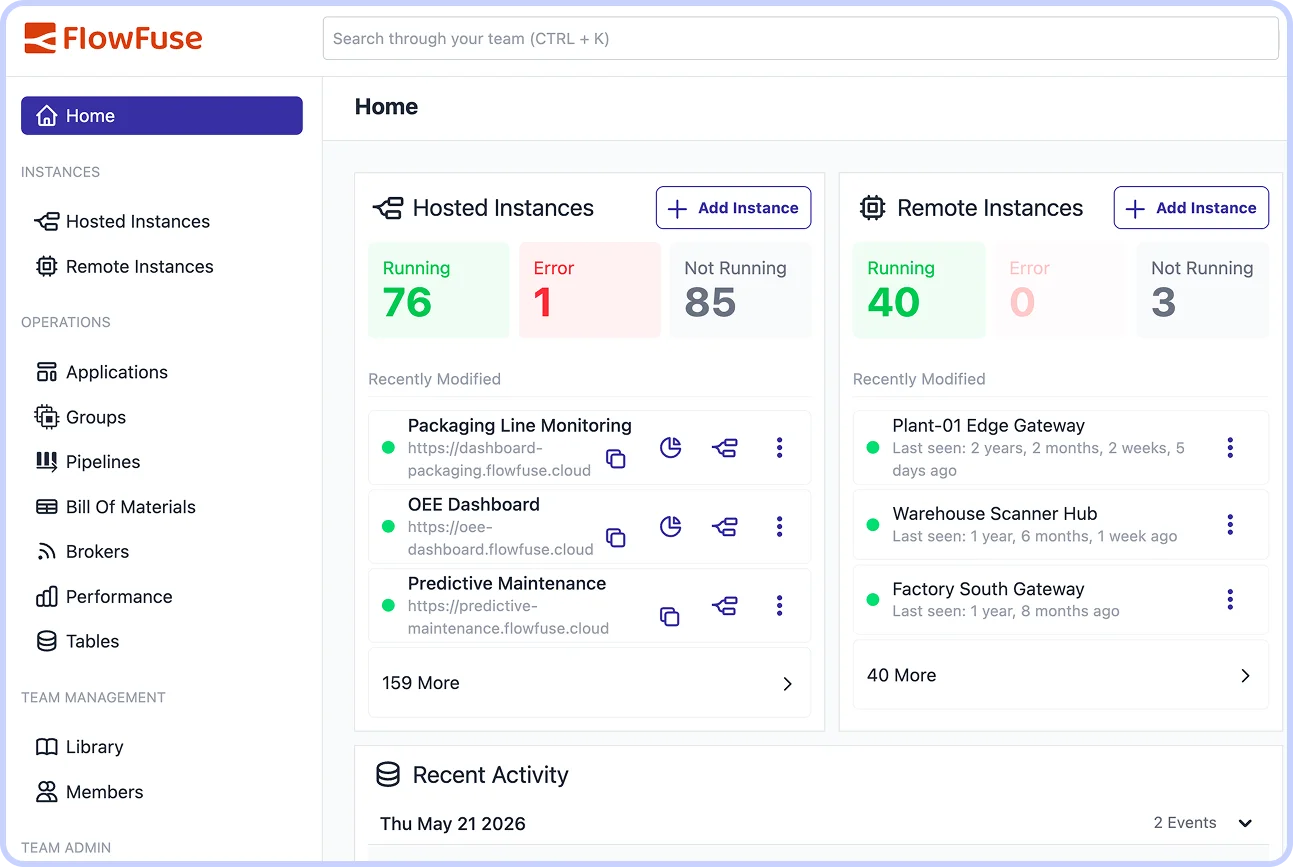Open the Predictive Maintenance kebab menu
The height and width of the screenshot is (867, 1293).
780,605
